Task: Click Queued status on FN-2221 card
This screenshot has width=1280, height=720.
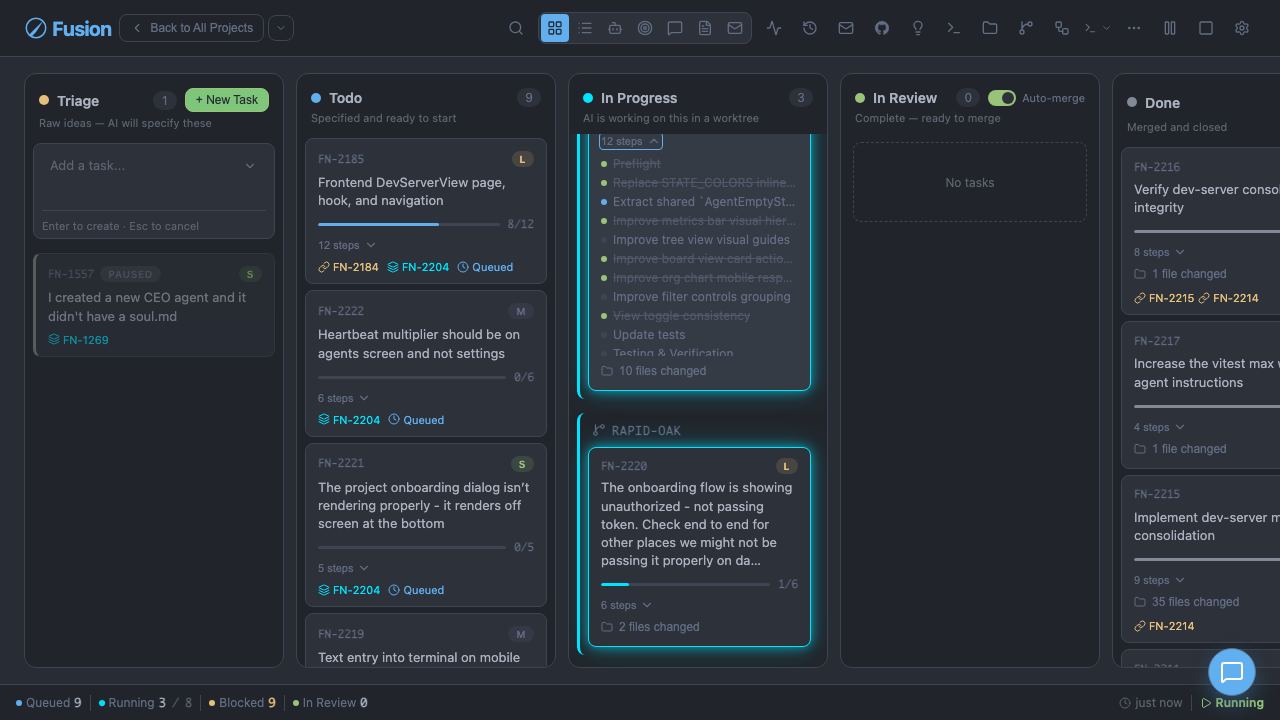Action: pos(416,590)
